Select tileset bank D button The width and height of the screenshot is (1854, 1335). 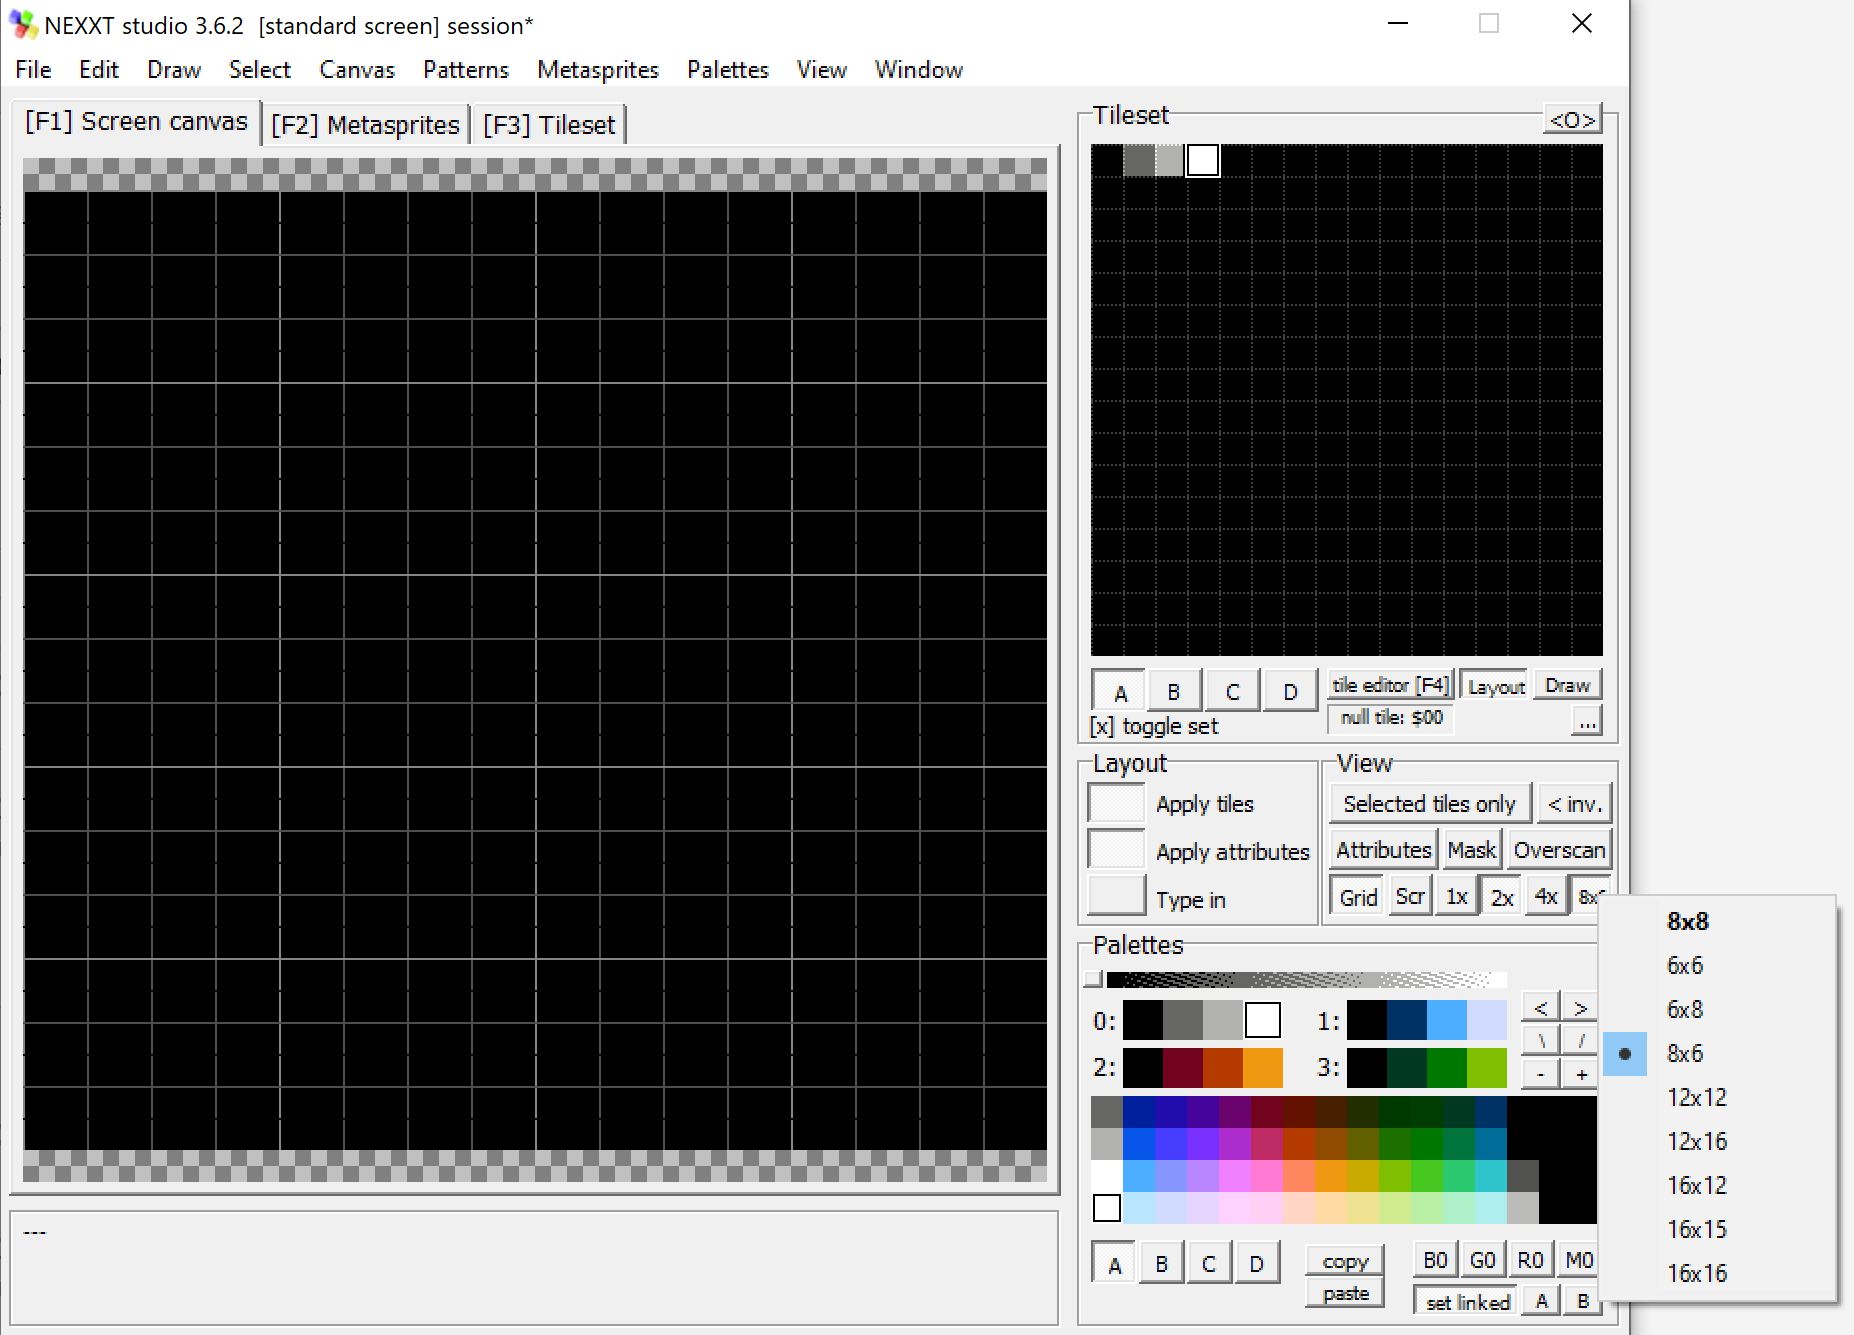(1290, 691)
